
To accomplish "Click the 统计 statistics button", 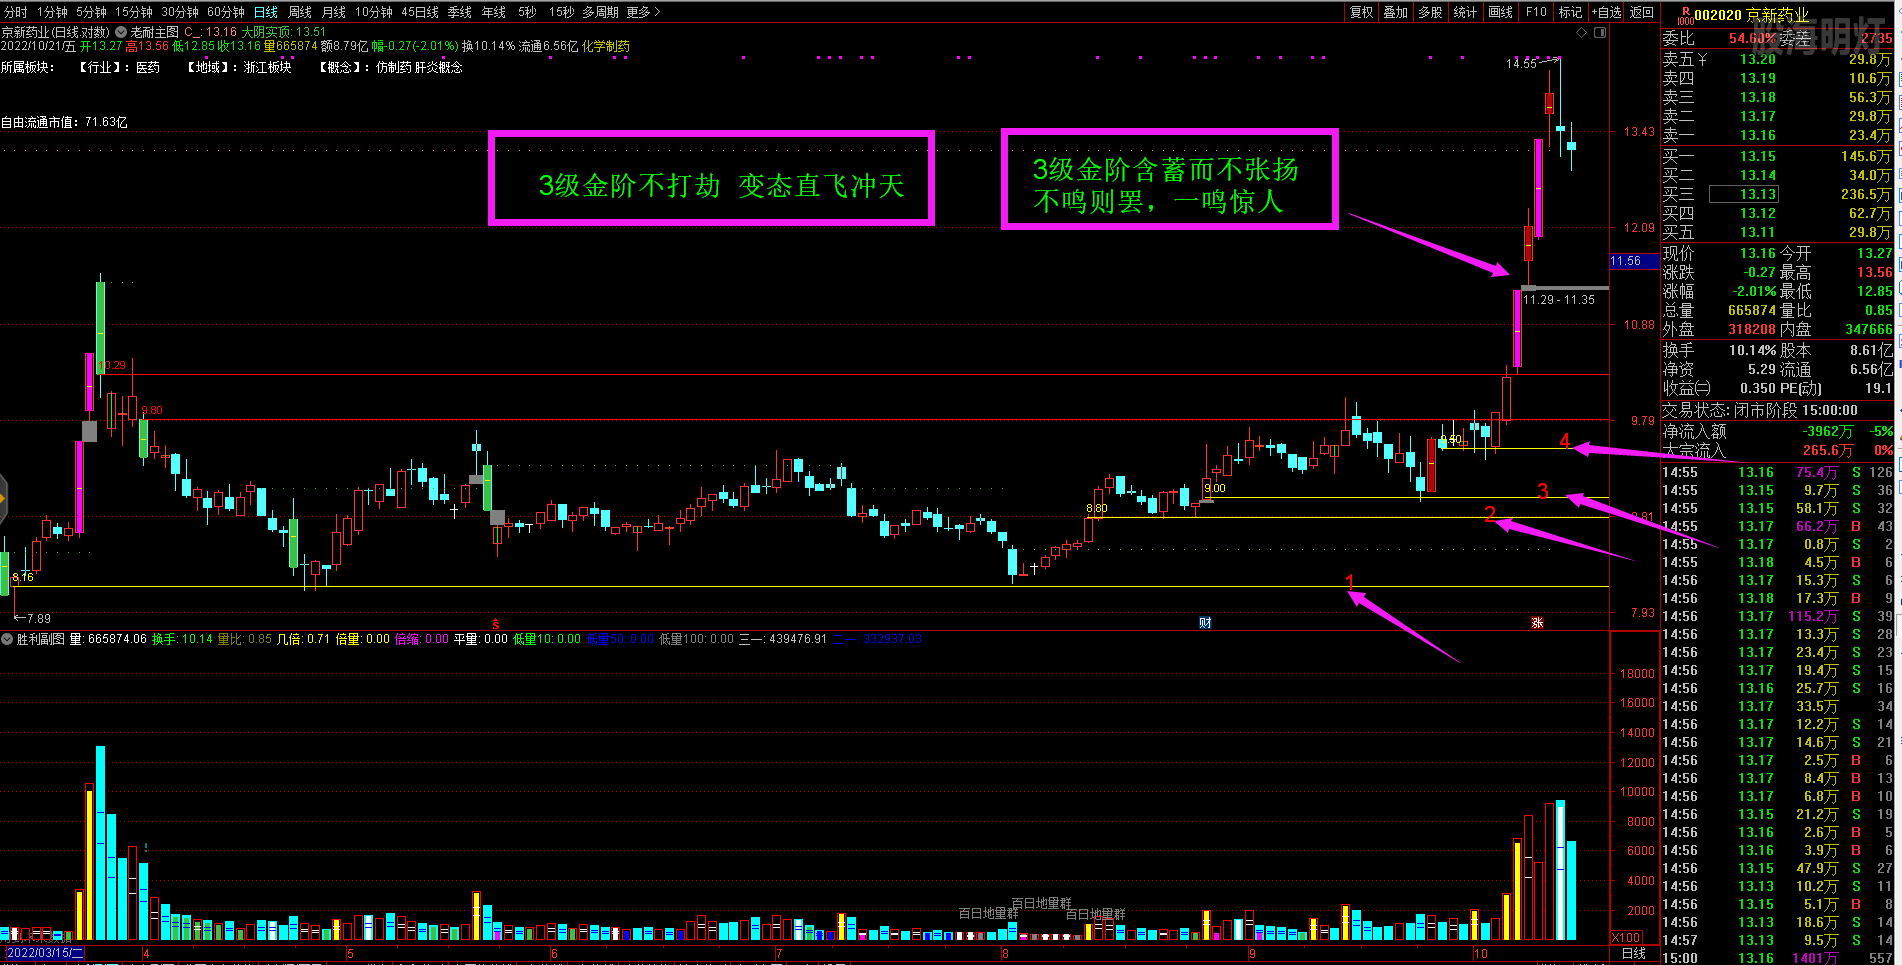I will pyautogui.click(x=1465, y=12).
